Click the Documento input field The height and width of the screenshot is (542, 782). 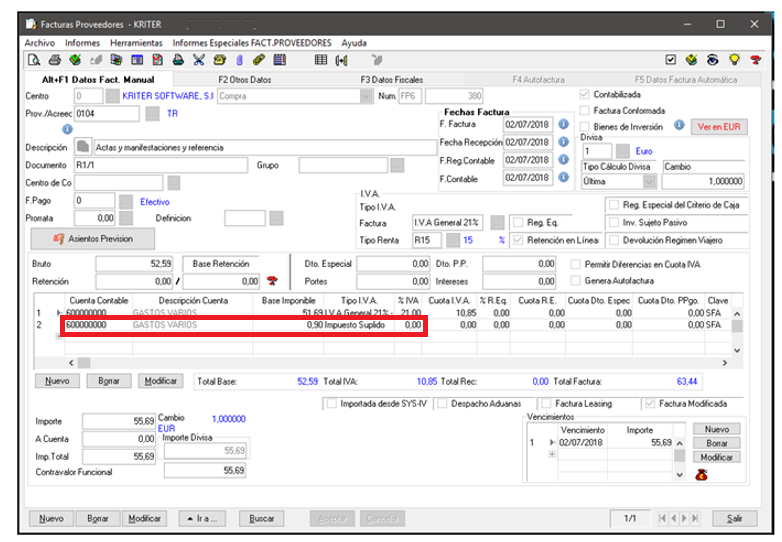(x=161, y=165)
